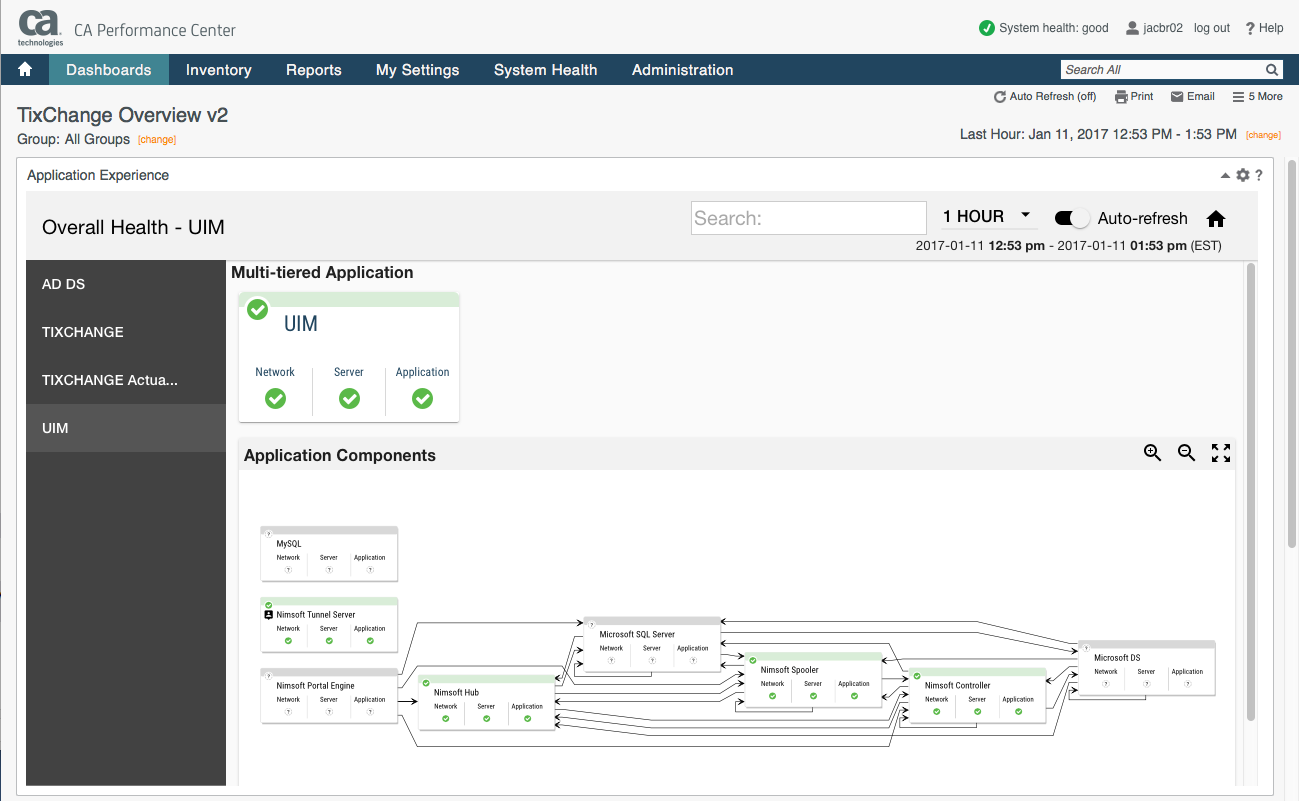Open the home view in Application Experience
Viewport: 1299px width, 801px height.
(x=1215, y=218)
